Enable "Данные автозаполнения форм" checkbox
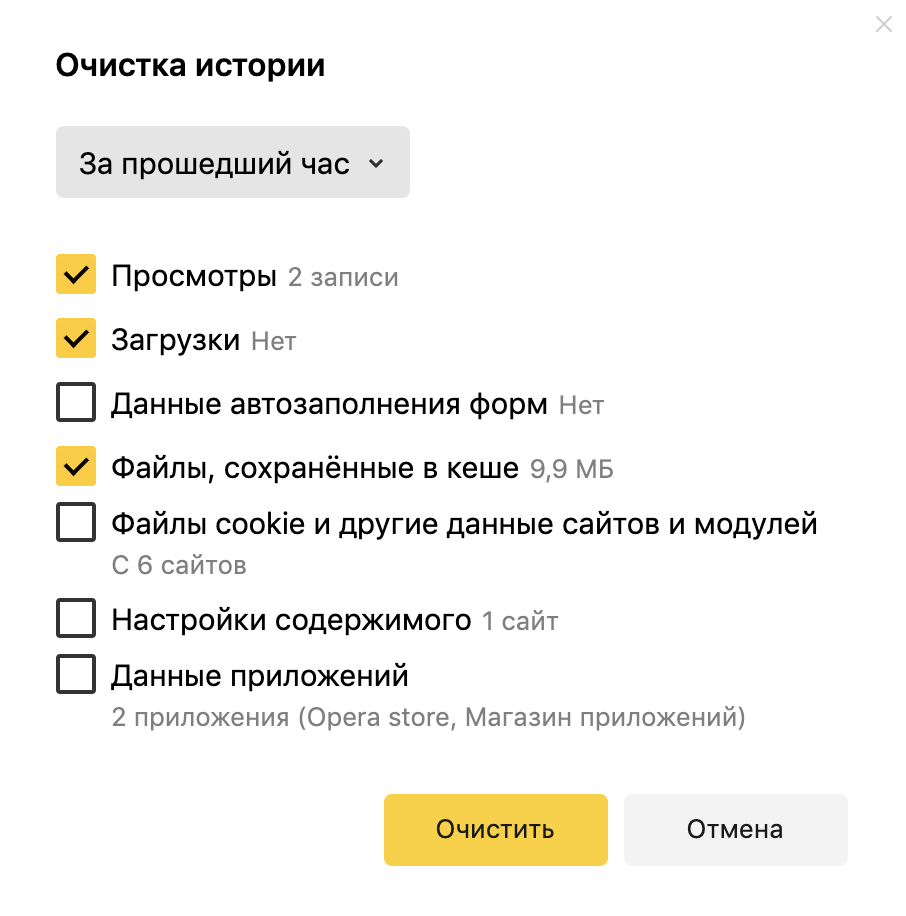This screenshot has width=906, height=916. 76,403
